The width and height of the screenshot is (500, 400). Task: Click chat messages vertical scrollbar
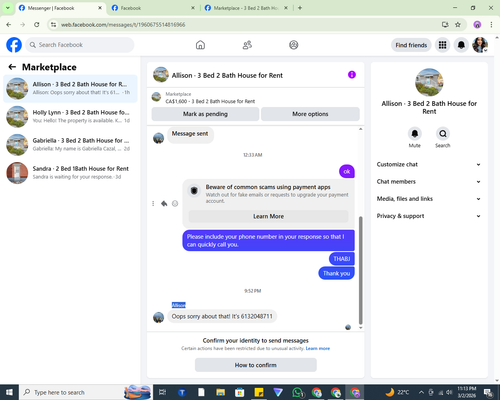tap(360, 270)
